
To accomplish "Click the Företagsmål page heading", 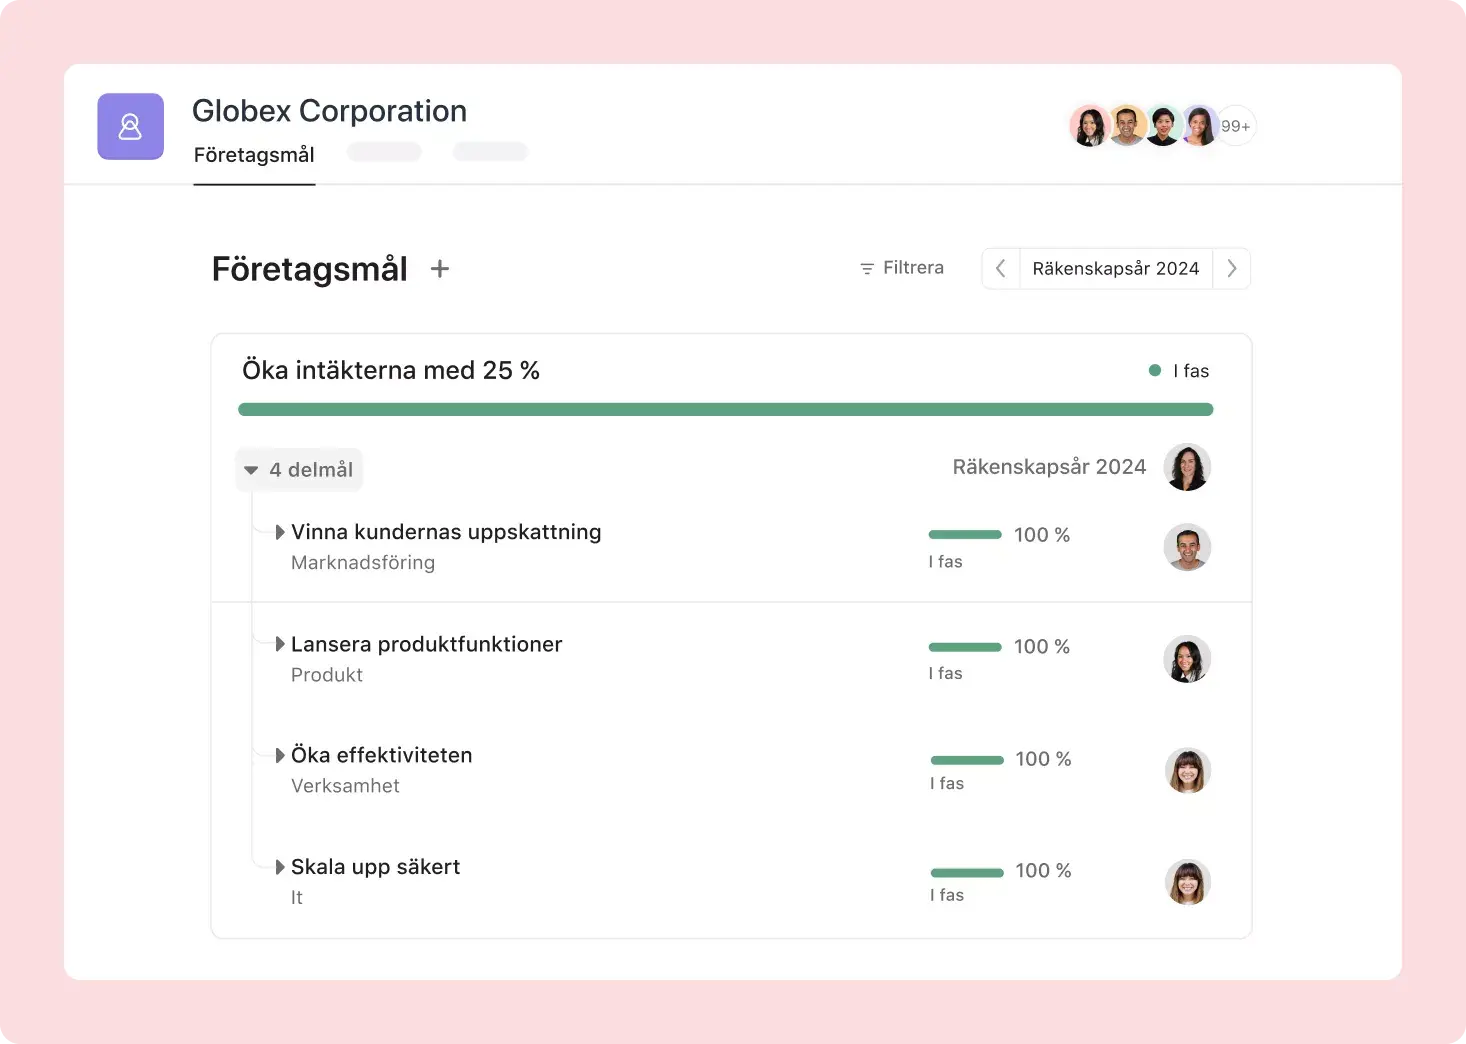I will [310, 269].
